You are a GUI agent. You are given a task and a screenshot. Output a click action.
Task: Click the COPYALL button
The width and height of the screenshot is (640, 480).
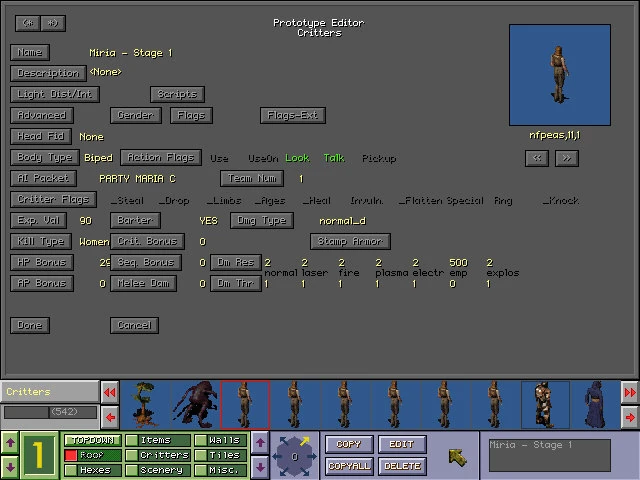(x=349, y=466)
